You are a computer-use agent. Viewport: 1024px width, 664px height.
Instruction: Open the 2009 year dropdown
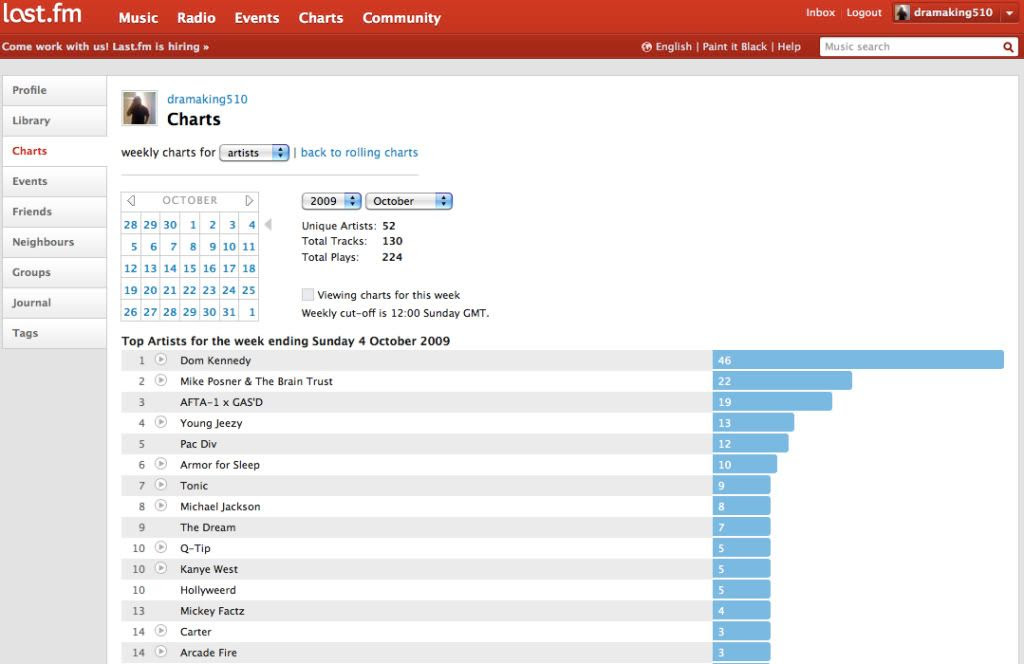331,201
